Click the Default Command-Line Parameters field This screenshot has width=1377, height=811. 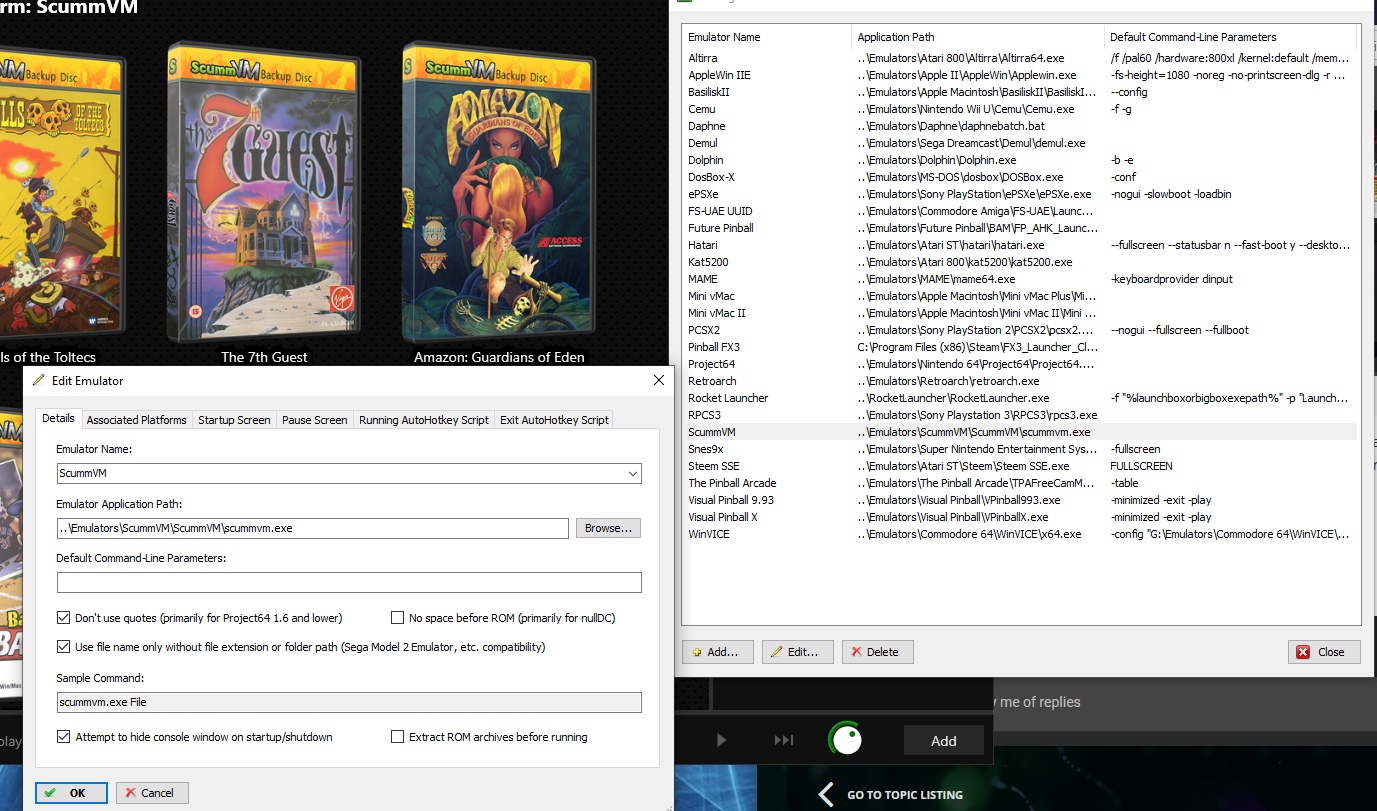(x=349, y=582)
